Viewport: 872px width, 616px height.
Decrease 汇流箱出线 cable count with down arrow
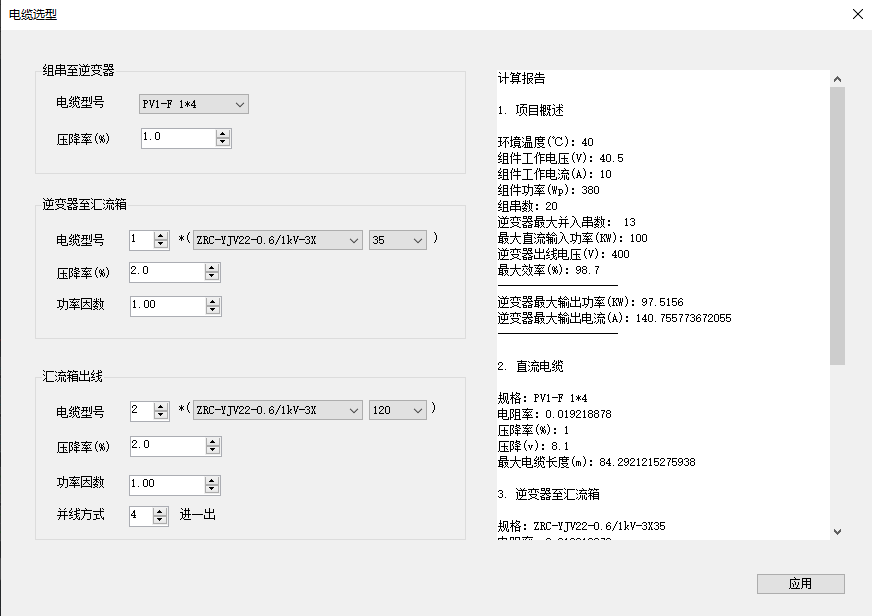pyautogui.click(x=161, y=415)
